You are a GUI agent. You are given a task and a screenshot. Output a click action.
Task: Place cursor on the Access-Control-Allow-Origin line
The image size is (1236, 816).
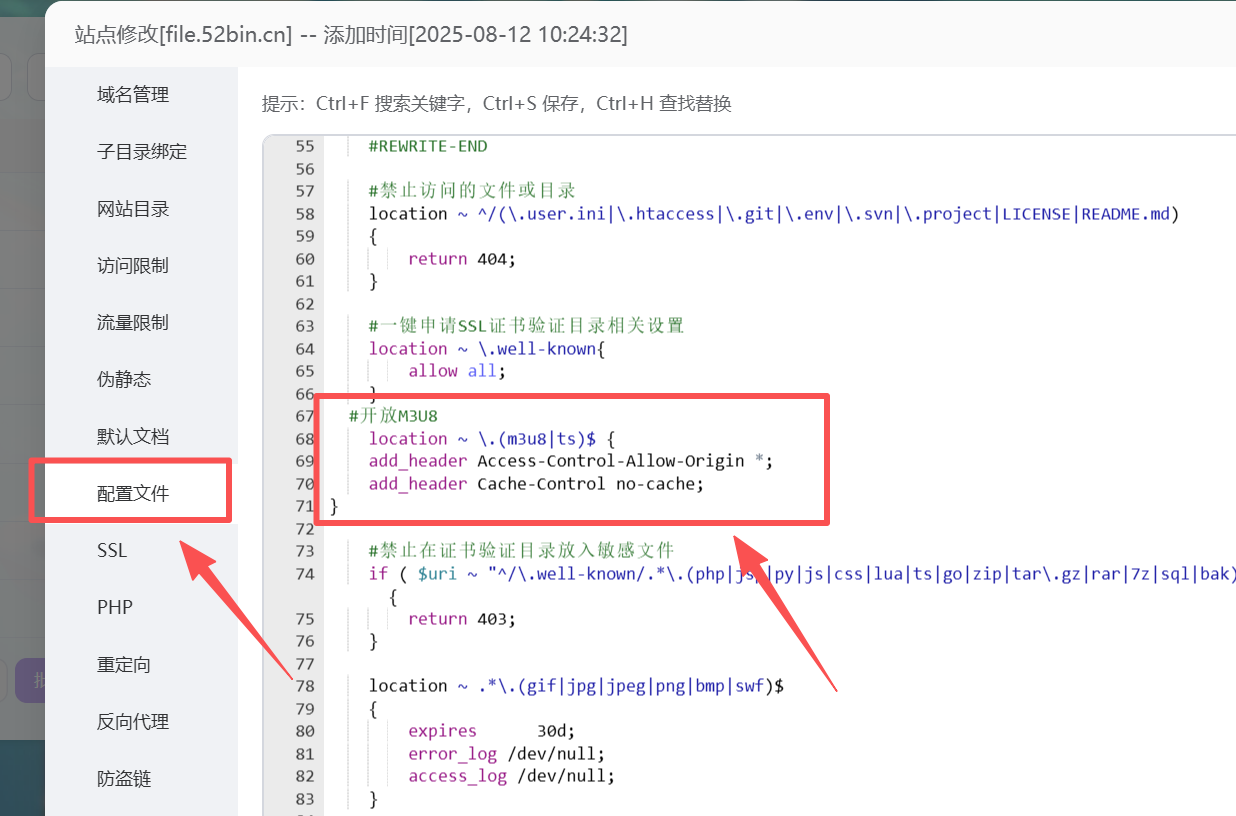point(570,461)
